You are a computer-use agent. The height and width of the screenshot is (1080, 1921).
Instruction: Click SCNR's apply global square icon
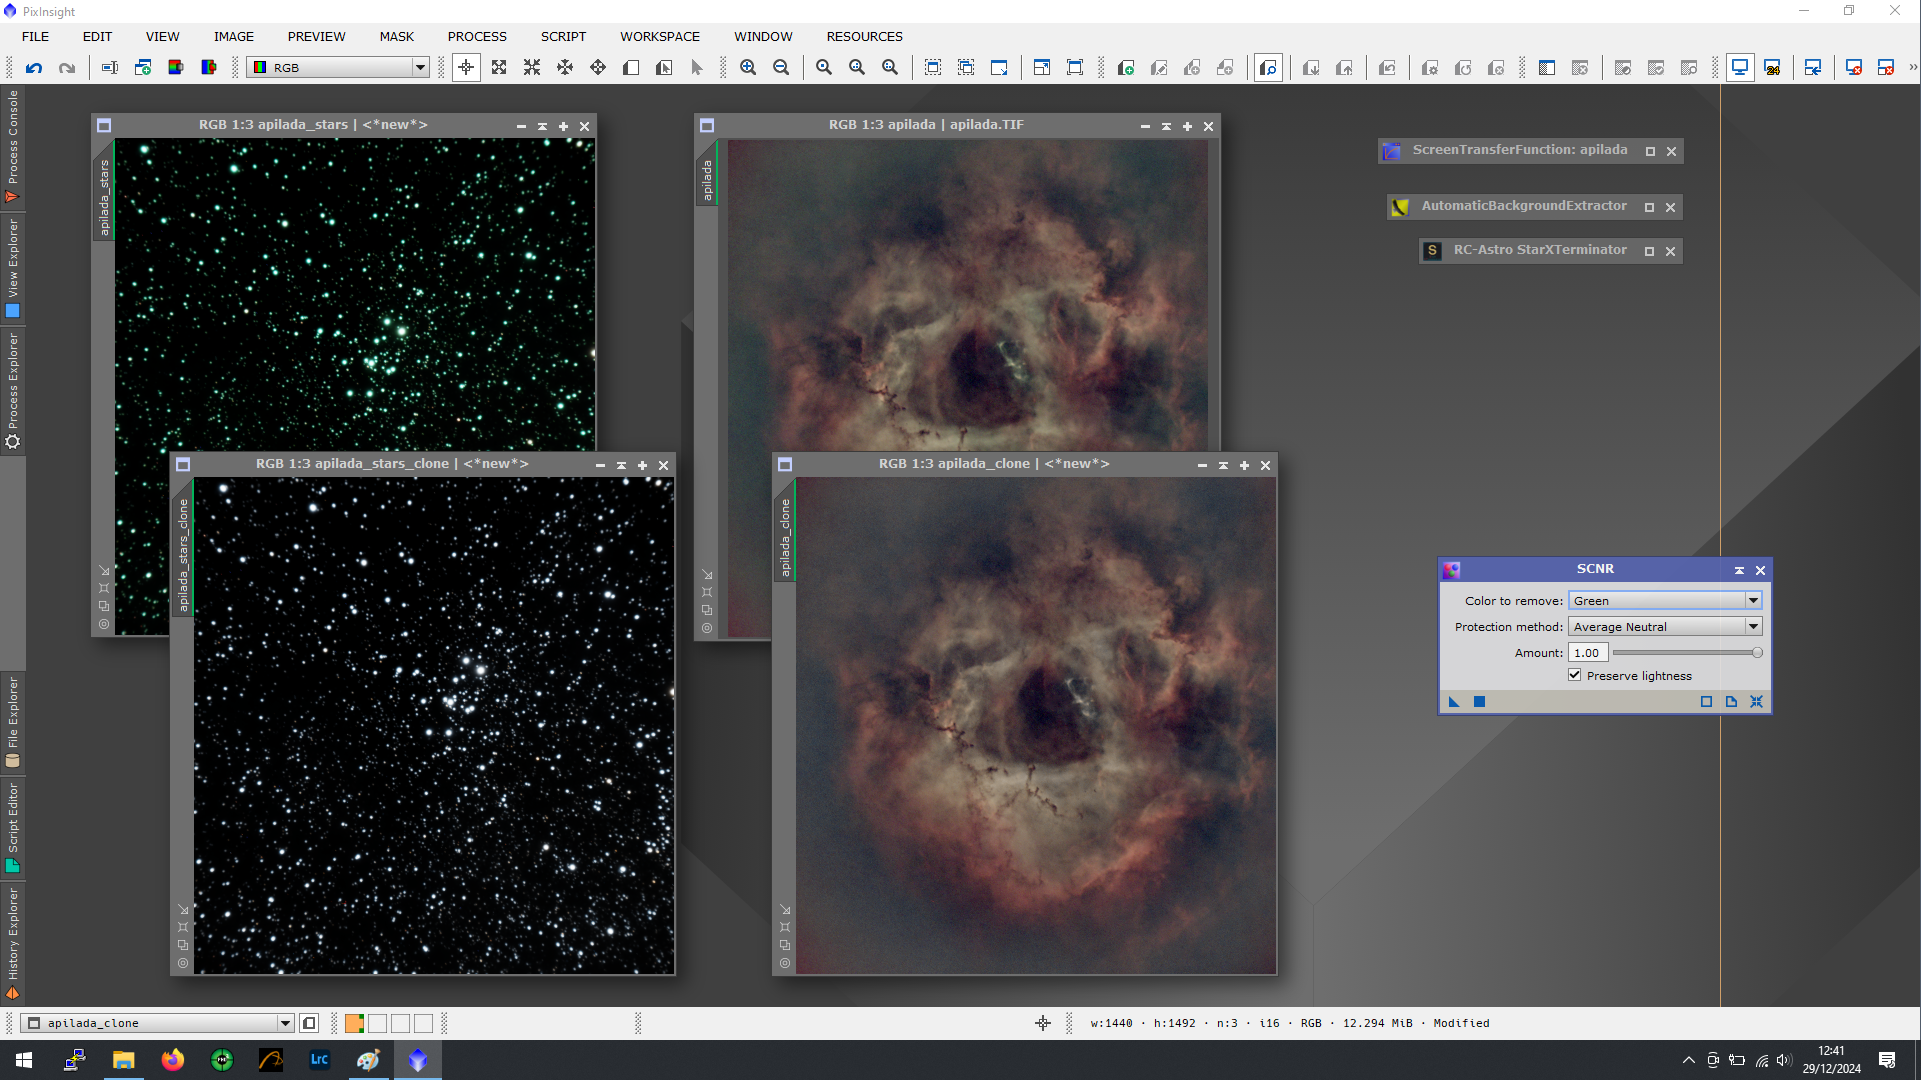pyautogui.click(x=1479, y=702)
